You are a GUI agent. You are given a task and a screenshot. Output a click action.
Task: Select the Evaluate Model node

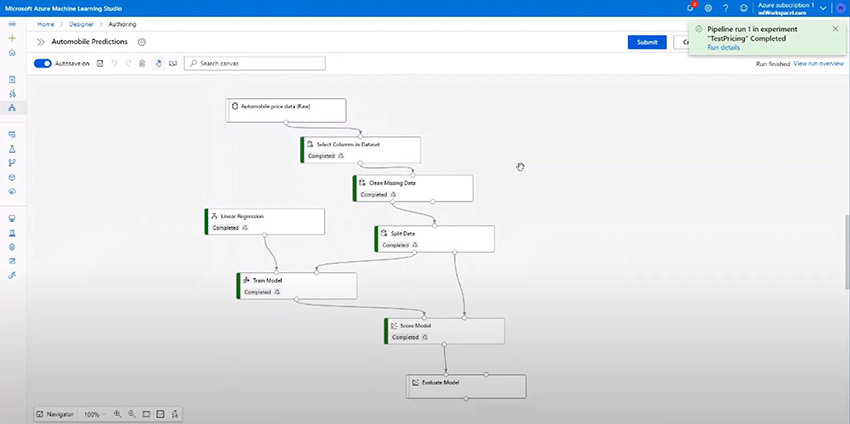[x=466, y=386]
